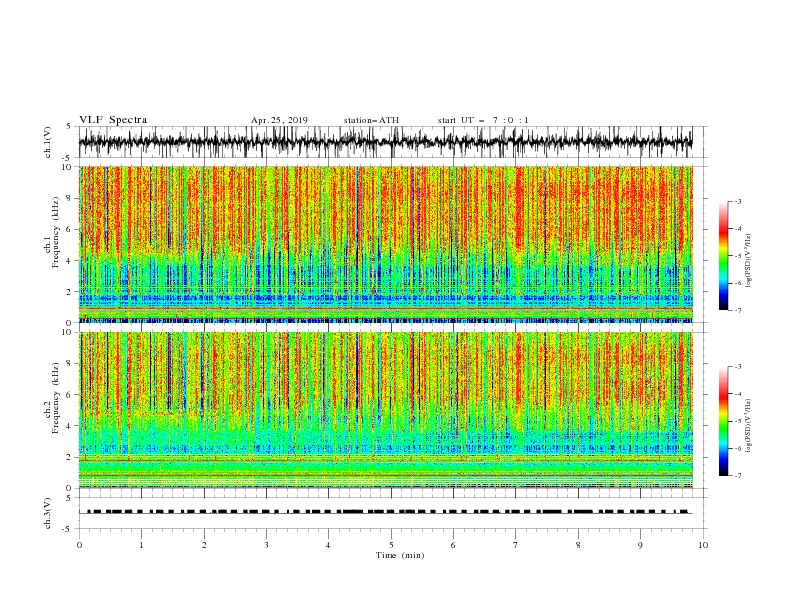Click the "ch.3(V)" axis label

tap(48, 513)
